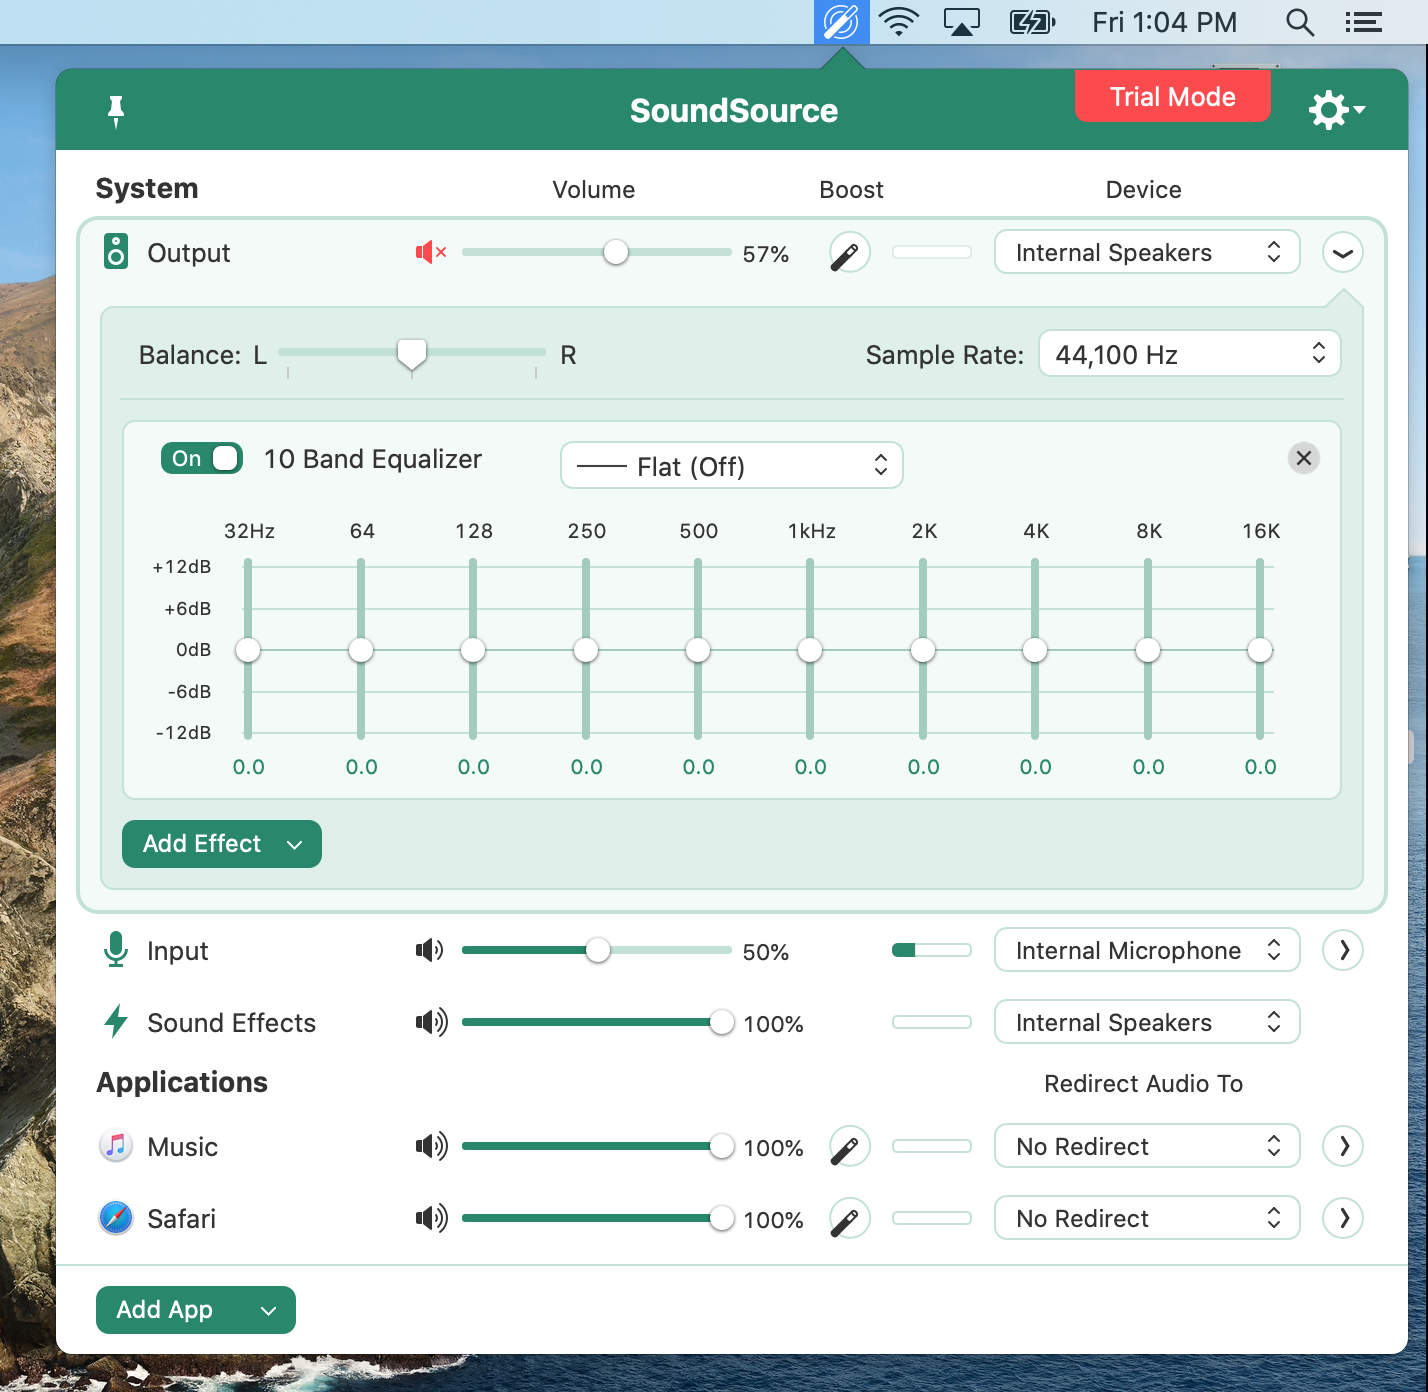Click the Sound Effects lightning icon

[116, 1022]
